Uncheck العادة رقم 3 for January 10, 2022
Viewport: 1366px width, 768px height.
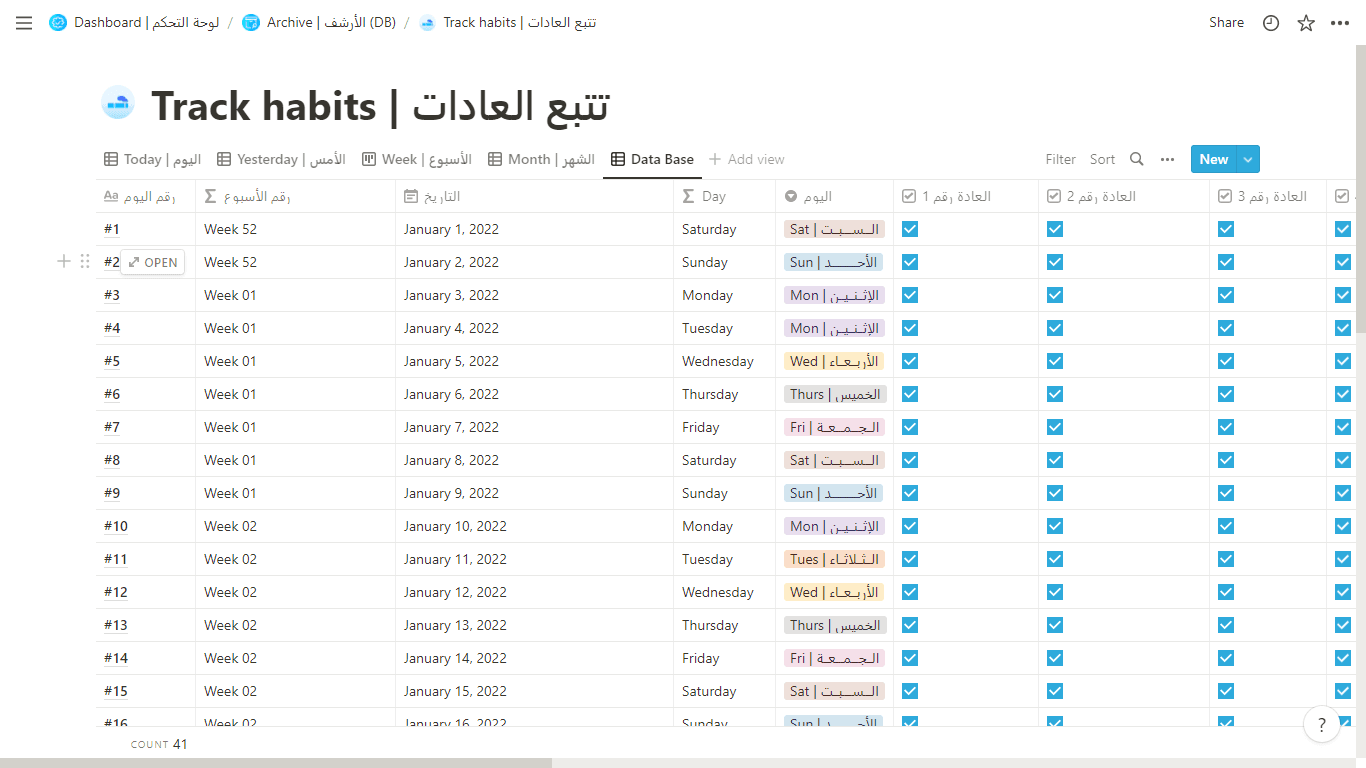tap(1225, 525)
